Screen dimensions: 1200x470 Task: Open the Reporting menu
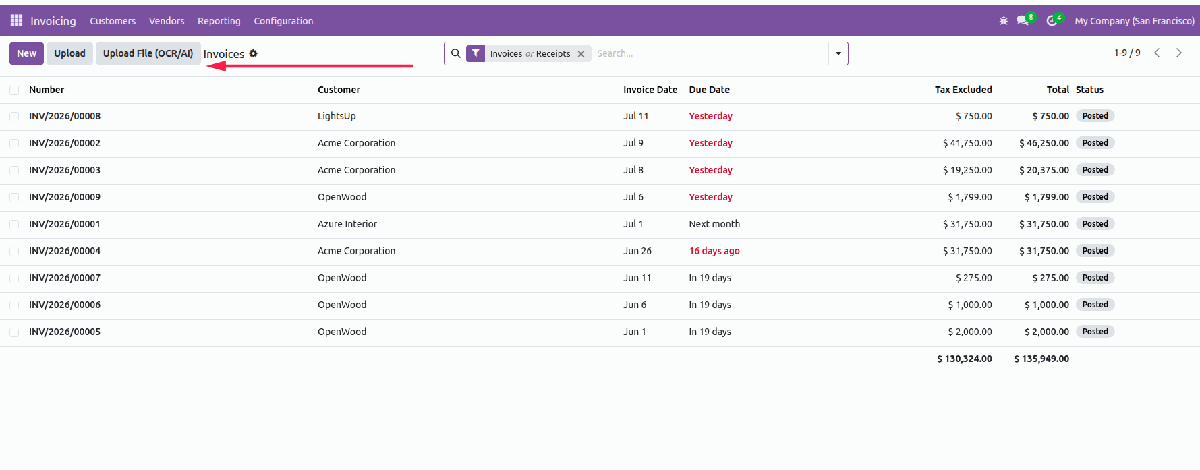(219, 20)
